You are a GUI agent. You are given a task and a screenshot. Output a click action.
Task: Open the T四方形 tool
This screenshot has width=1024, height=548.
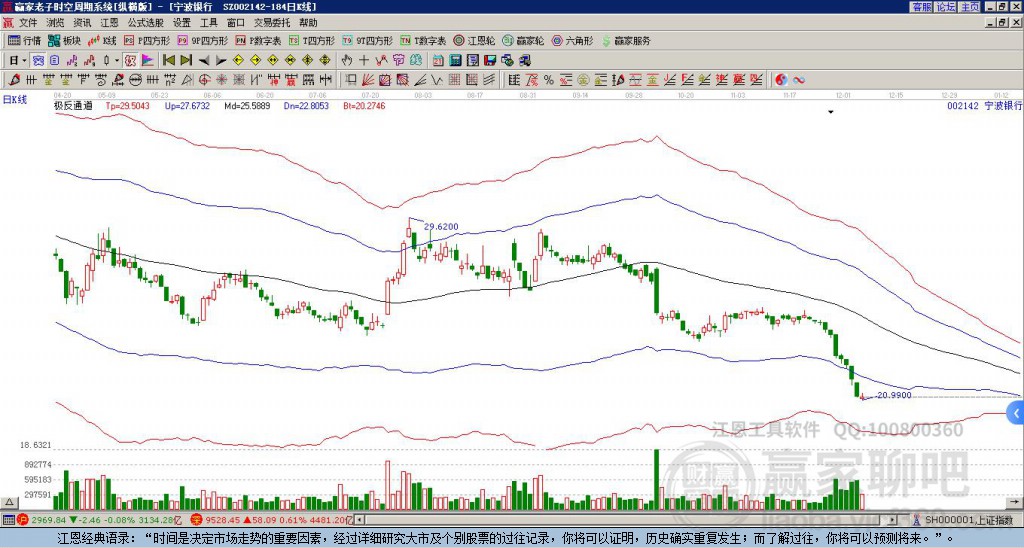click(312, 40)
